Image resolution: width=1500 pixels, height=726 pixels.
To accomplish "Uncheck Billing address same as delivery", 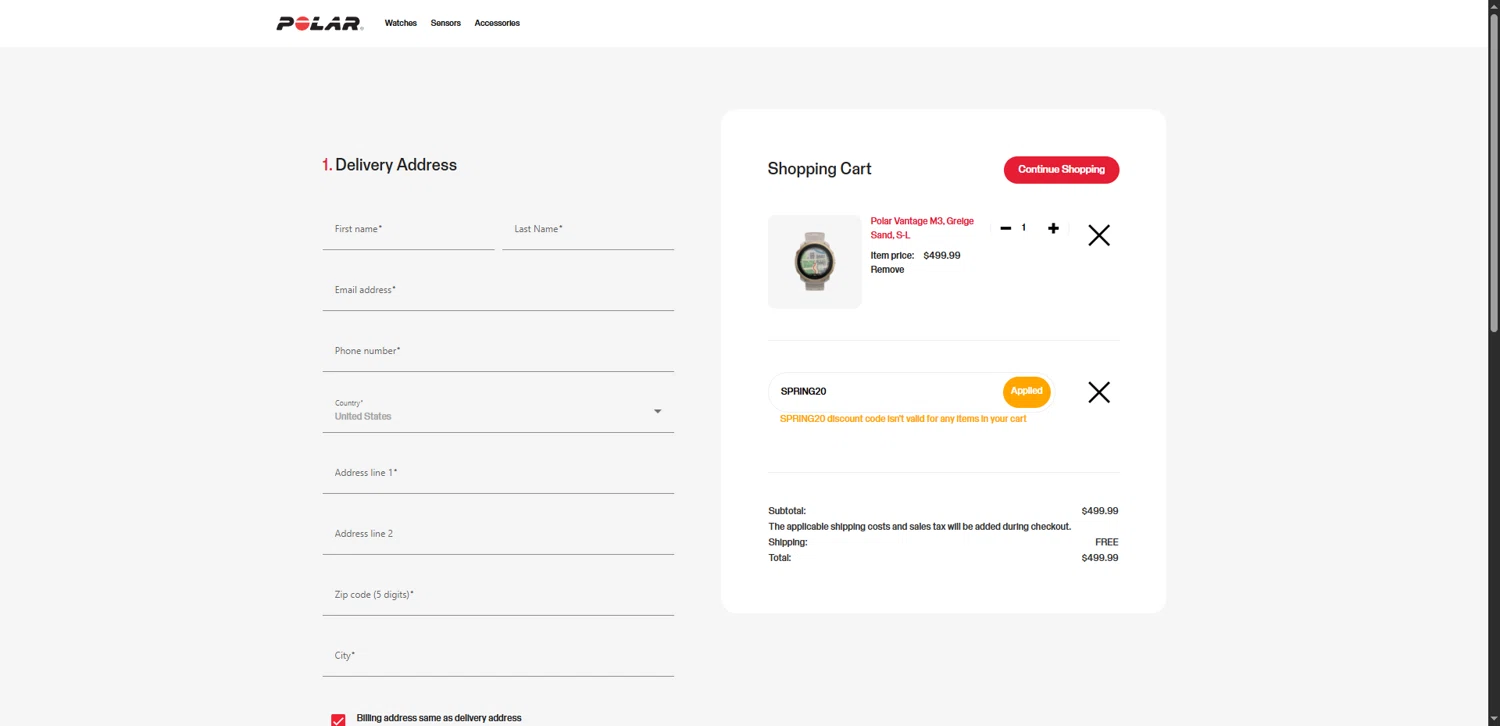I will click(x=338, y=720).
